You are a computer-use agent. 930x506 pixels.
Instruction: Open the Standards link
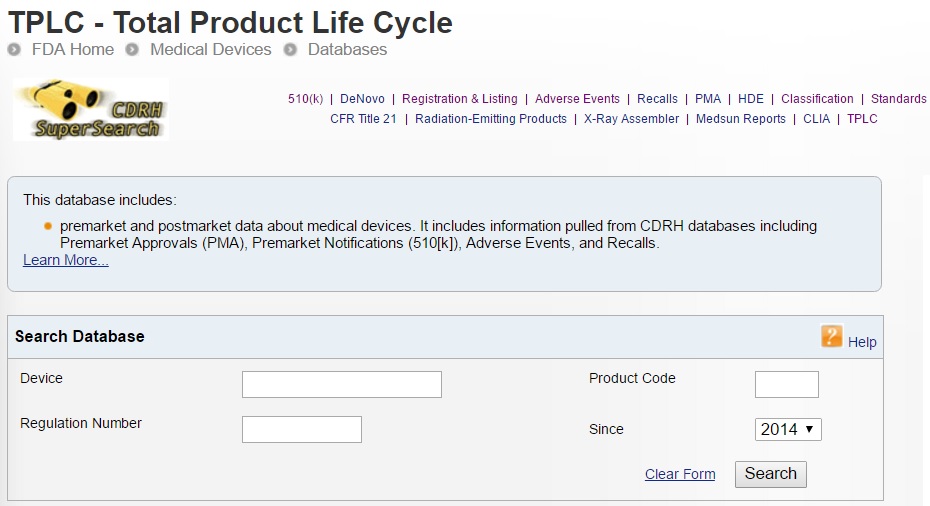898,99
